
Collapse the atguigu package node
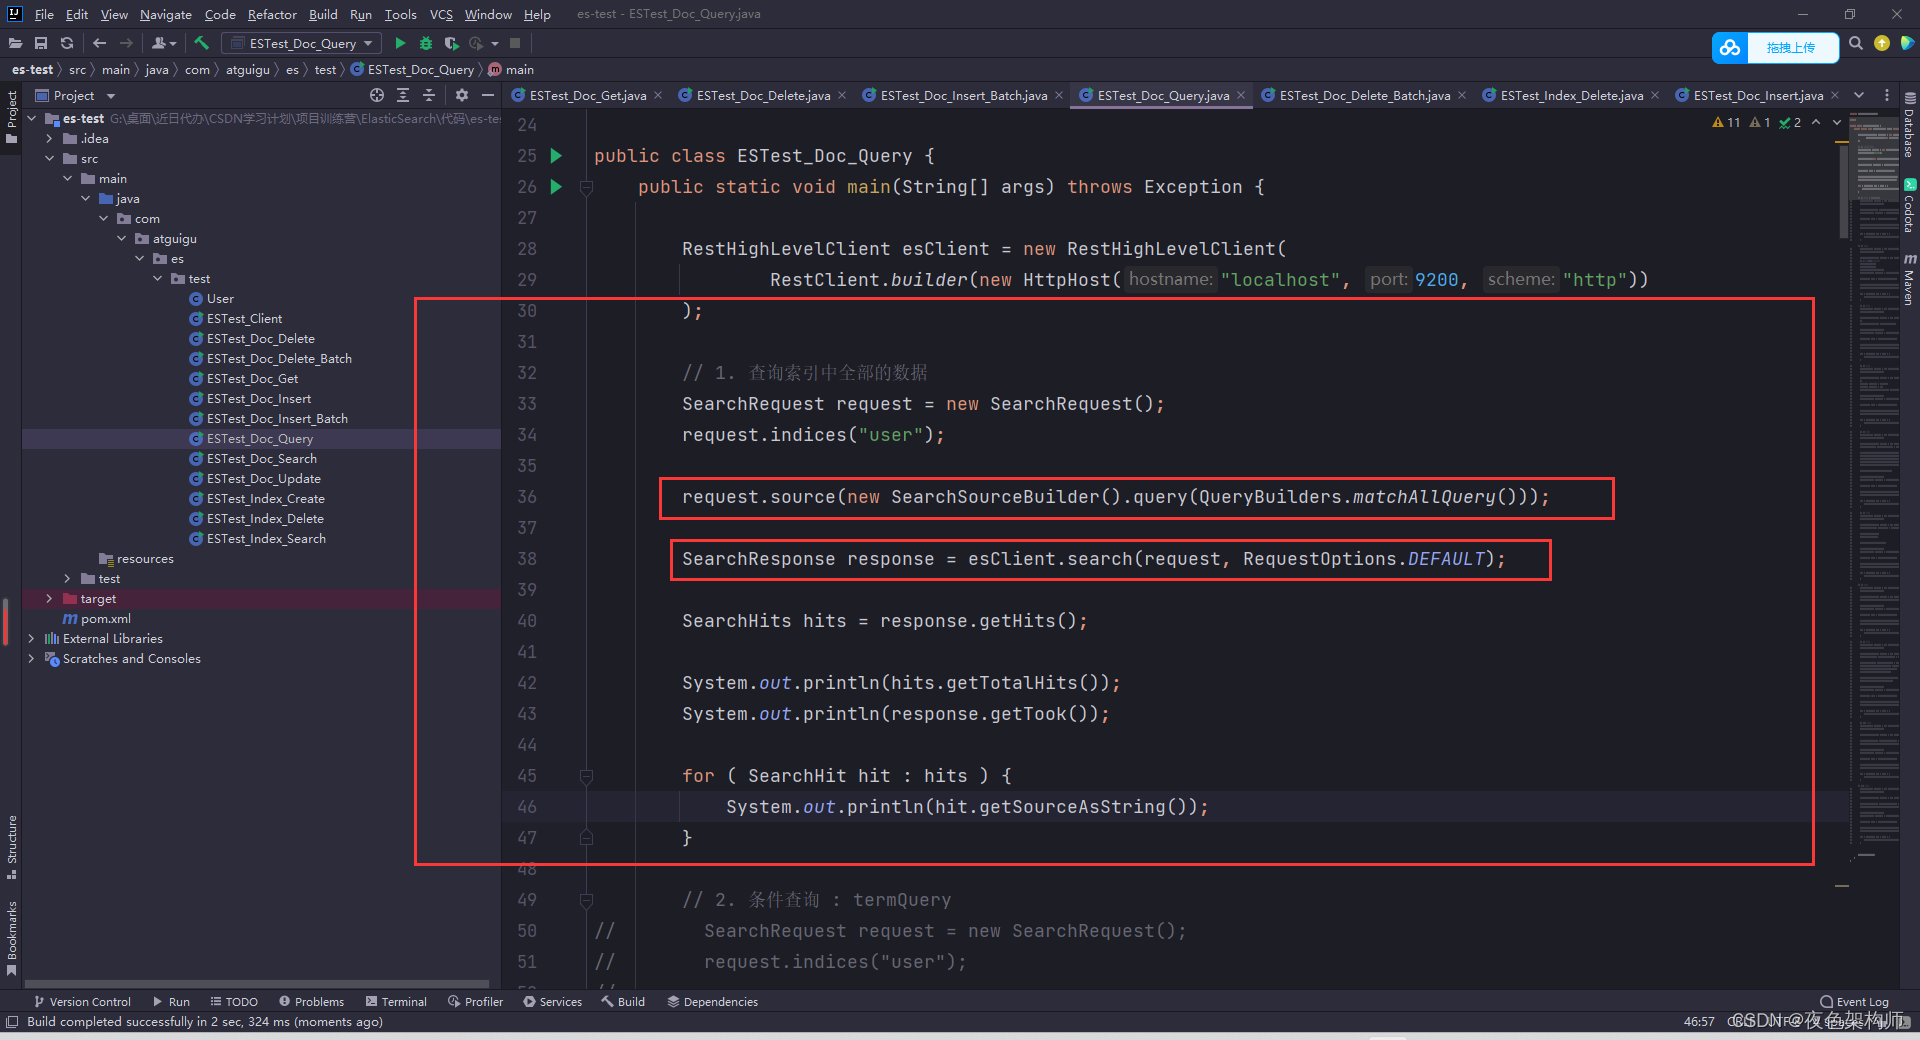coord(121,239)
